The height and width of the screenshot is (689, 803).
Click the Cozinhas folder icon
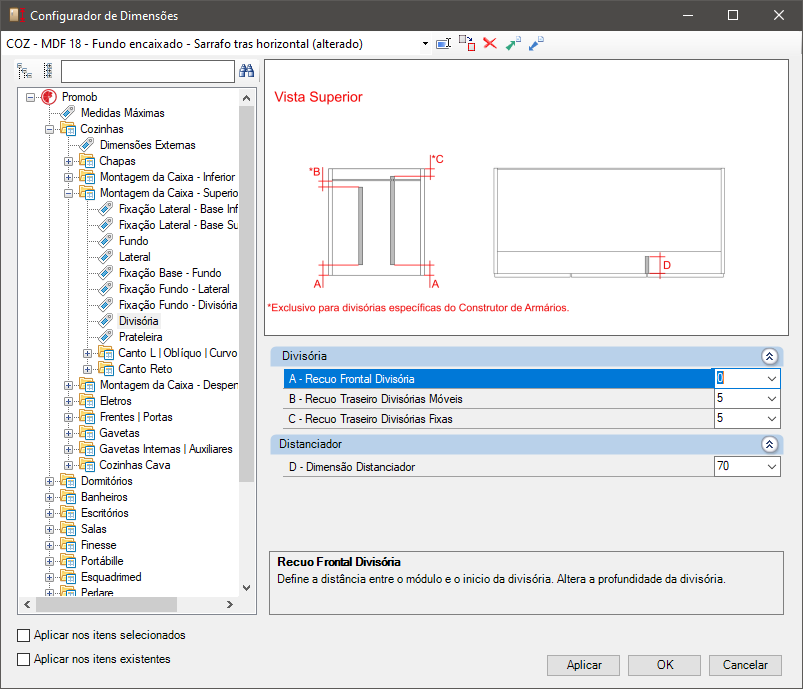(68, 129)
